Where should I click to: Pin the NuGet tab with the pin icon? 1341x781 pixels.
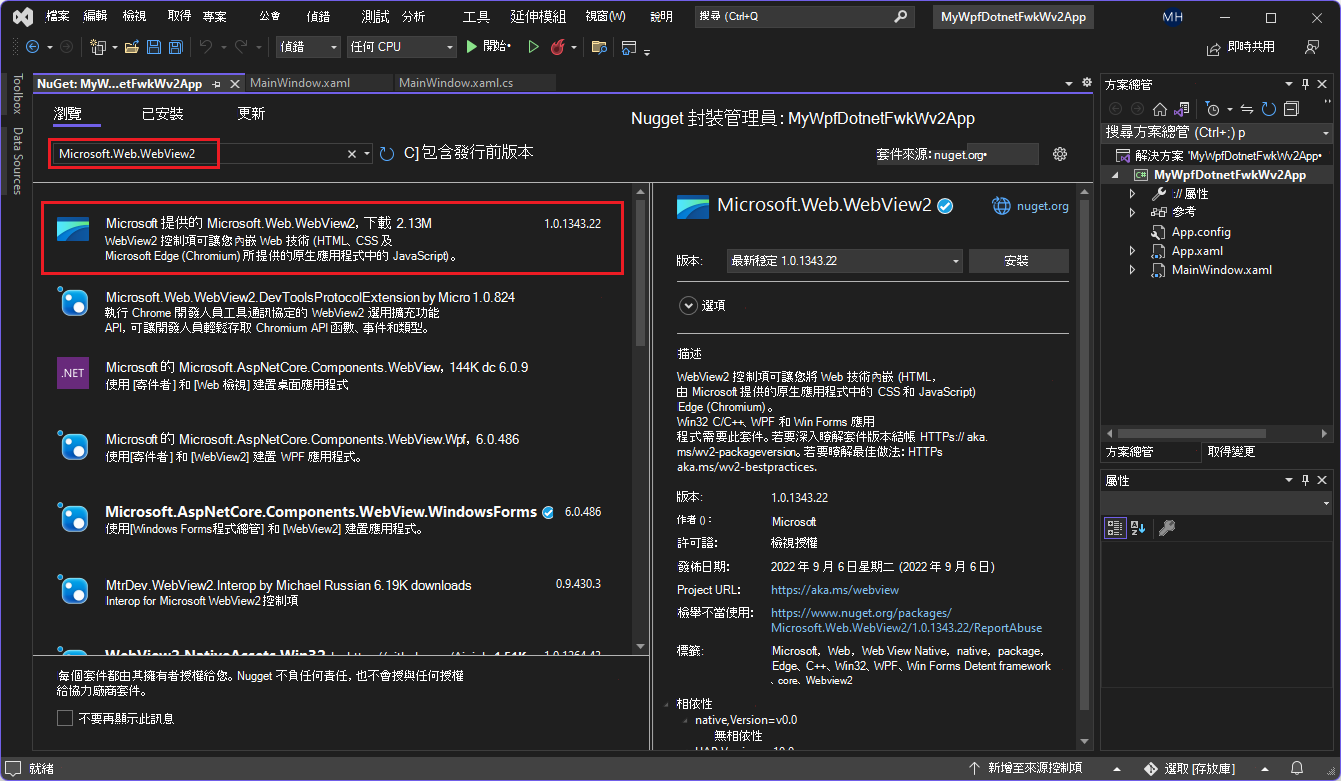pos(217,83)
